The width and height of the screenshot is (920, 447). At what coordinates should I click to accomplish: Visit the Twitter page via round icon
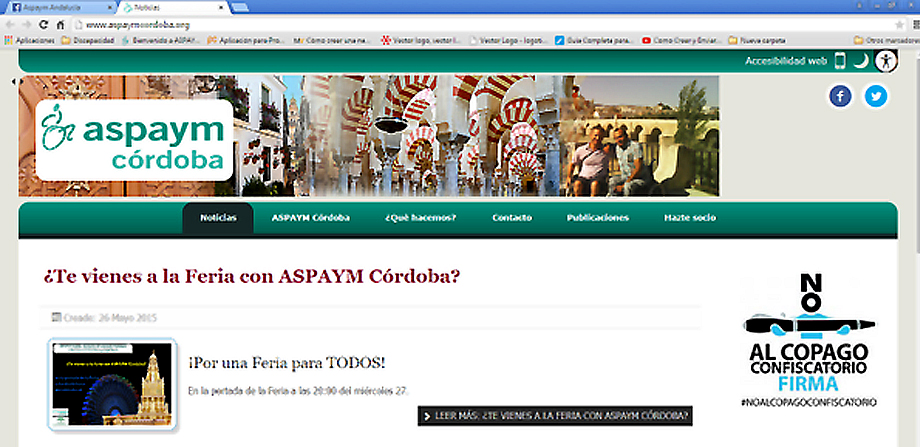pos(875,96)
